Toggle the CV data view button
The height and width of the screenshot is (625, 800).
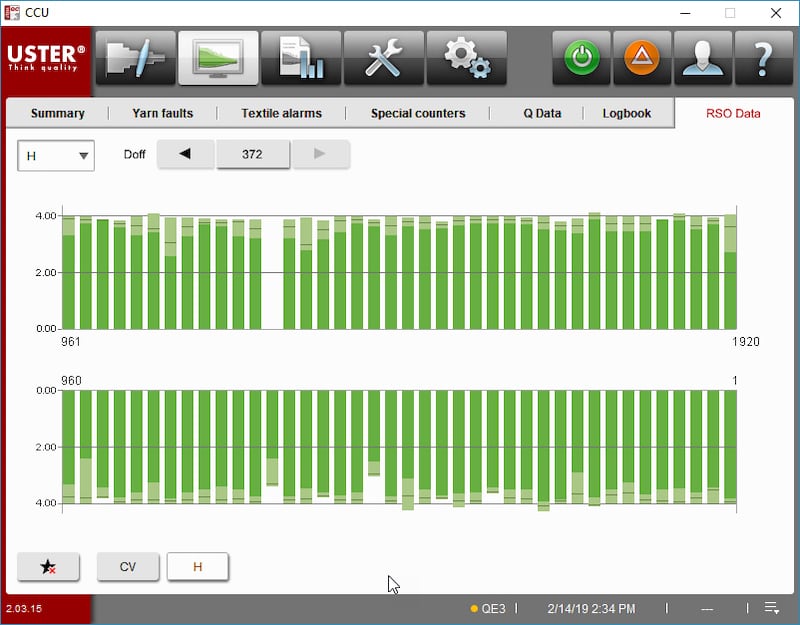128,566
